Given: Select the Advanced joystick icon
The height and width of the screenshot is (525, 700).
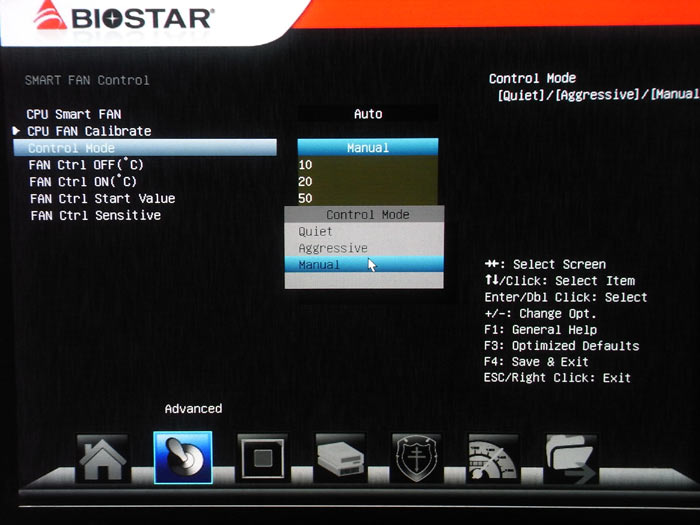Looking at the screenshot, I should click(183, 459).
